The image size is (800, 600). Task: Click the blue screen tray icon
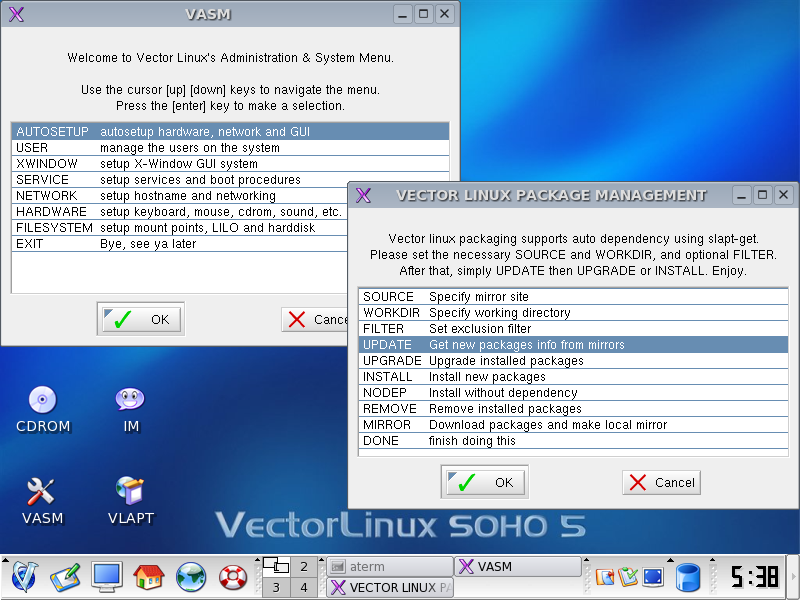(x=653, y=577)
